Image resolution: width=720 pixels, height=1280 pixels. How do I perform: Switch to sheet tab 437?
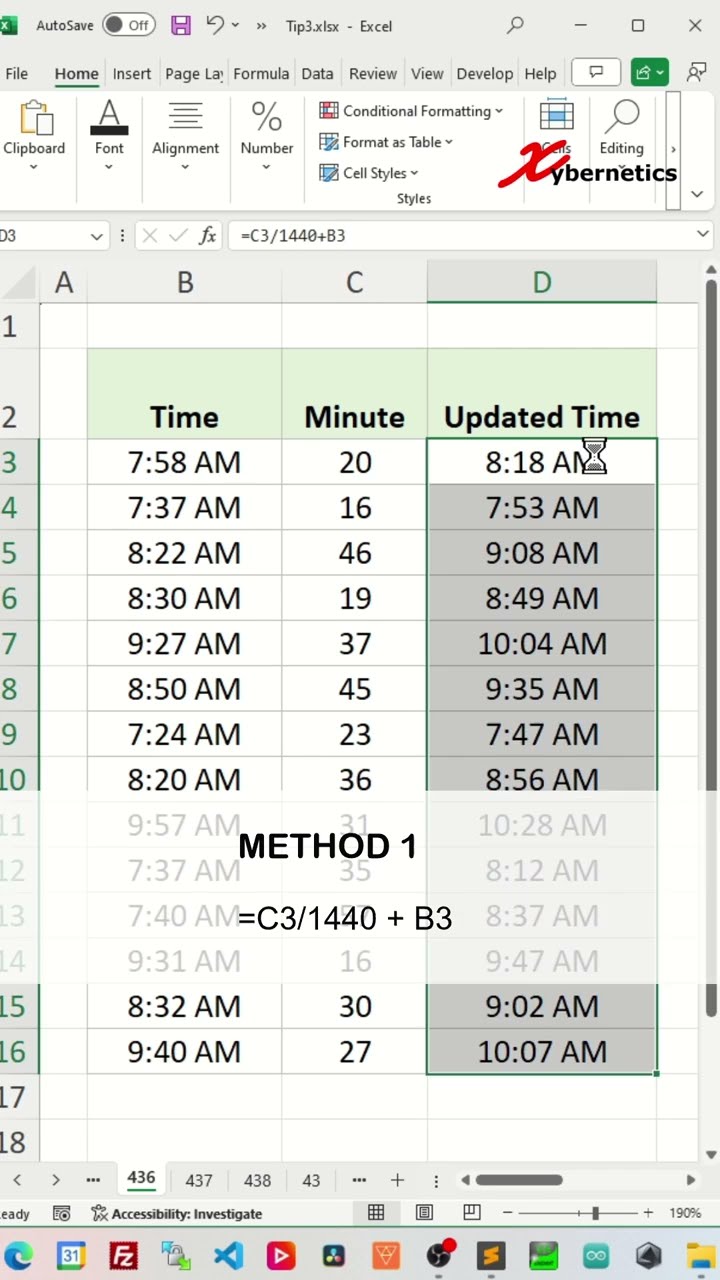pyautogui.click(x=199, y=1180)
